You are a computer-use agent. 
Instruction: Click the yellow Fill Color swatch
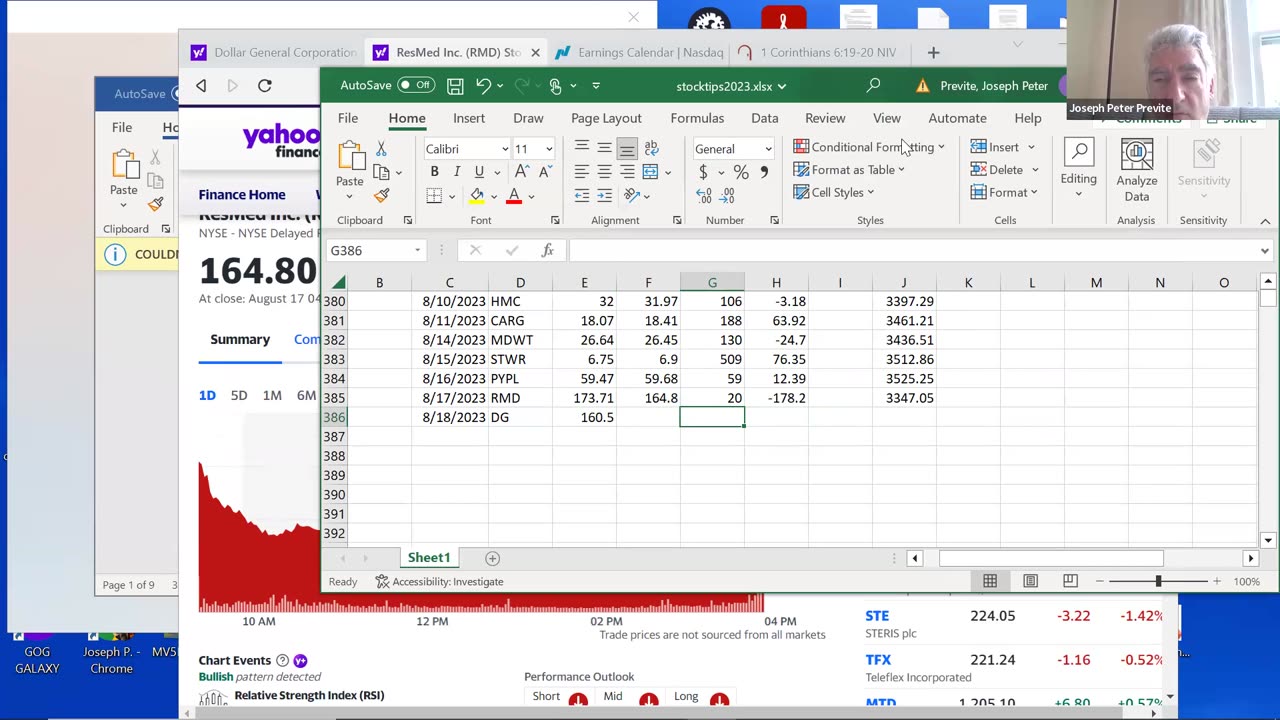[x=477, y=196]
